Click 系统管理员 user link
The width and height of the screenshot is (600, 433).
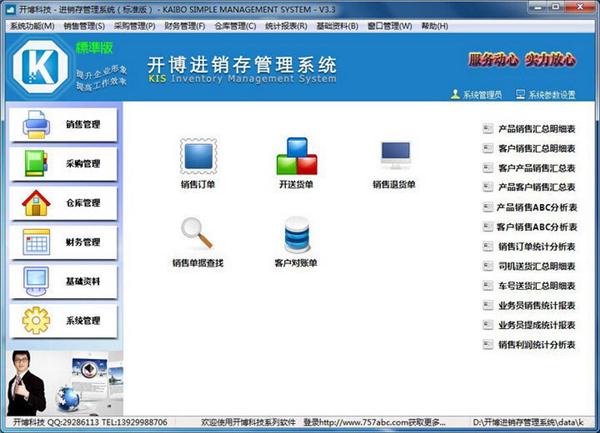click(477, 94)
